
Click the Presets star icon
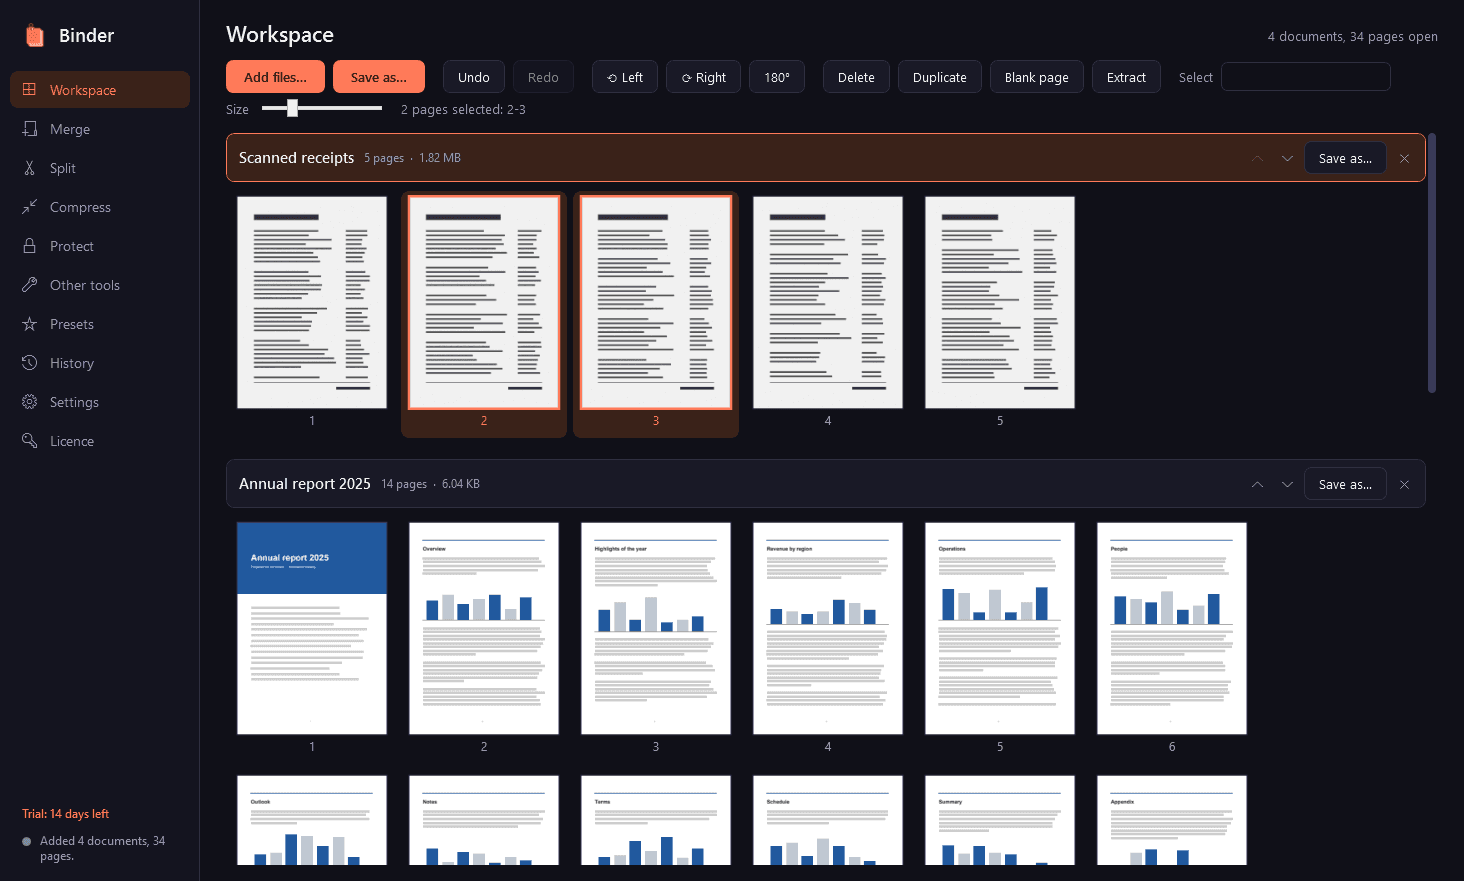coord(30,324)
